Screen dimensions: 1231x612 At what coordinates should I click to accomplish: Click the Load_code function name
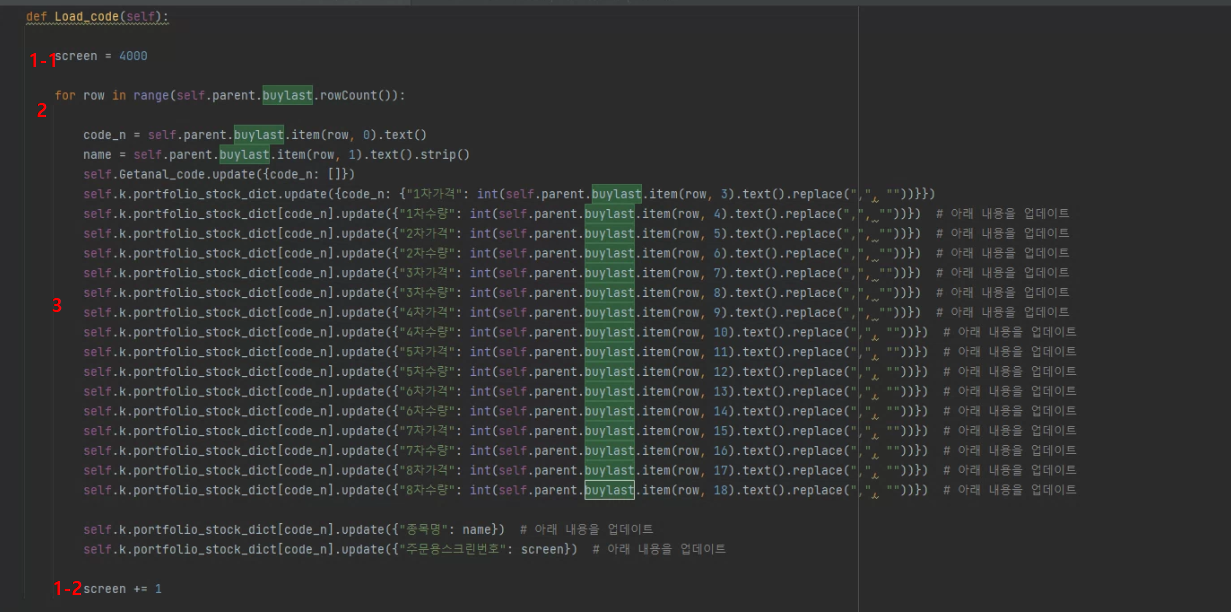point(89,17)
